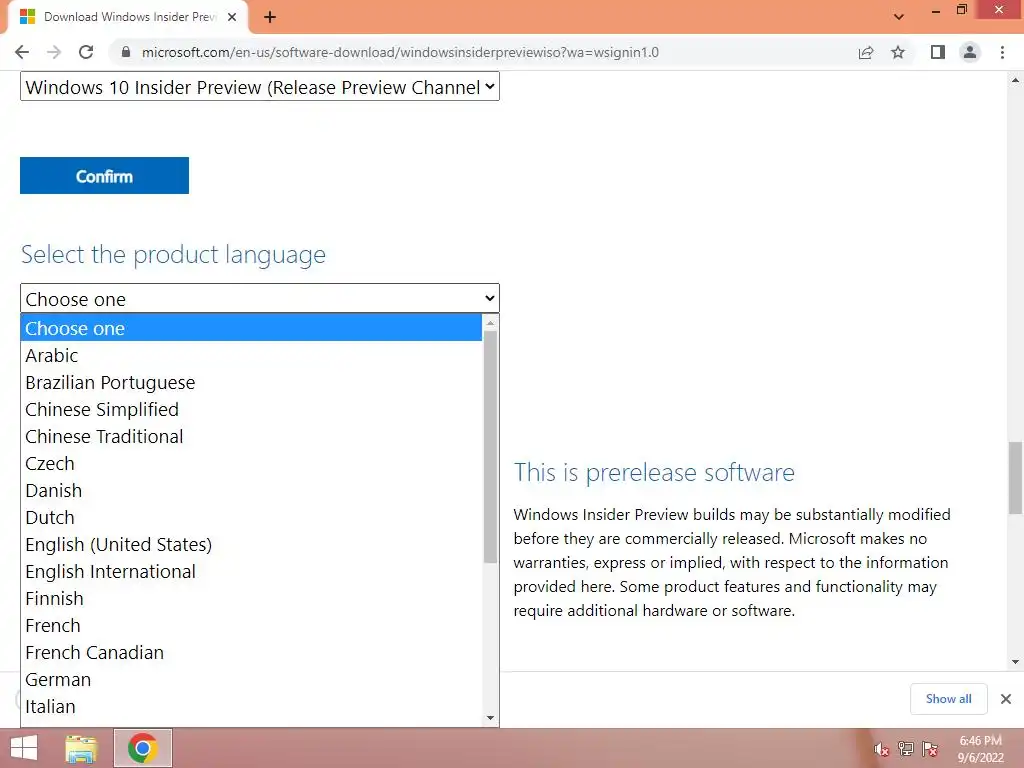Click the address bar URL
Viewport: 1024px width, 768px height.
(400, 52)
